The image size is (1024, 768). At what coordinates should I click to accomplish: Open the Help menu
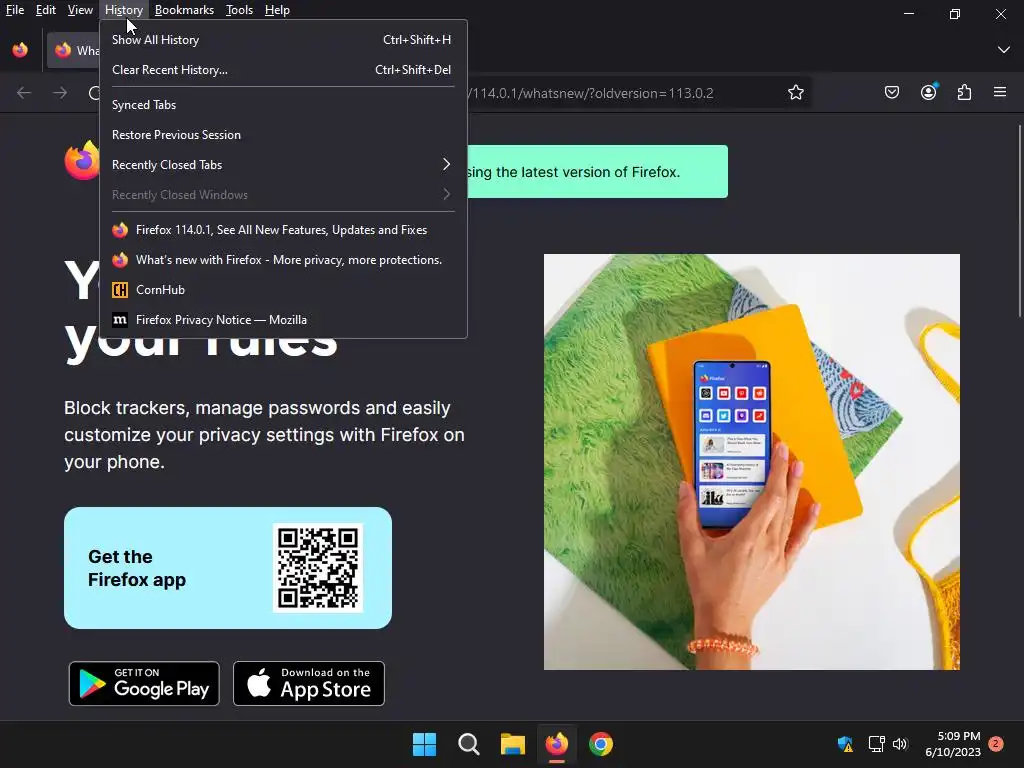tap(277, 10)
